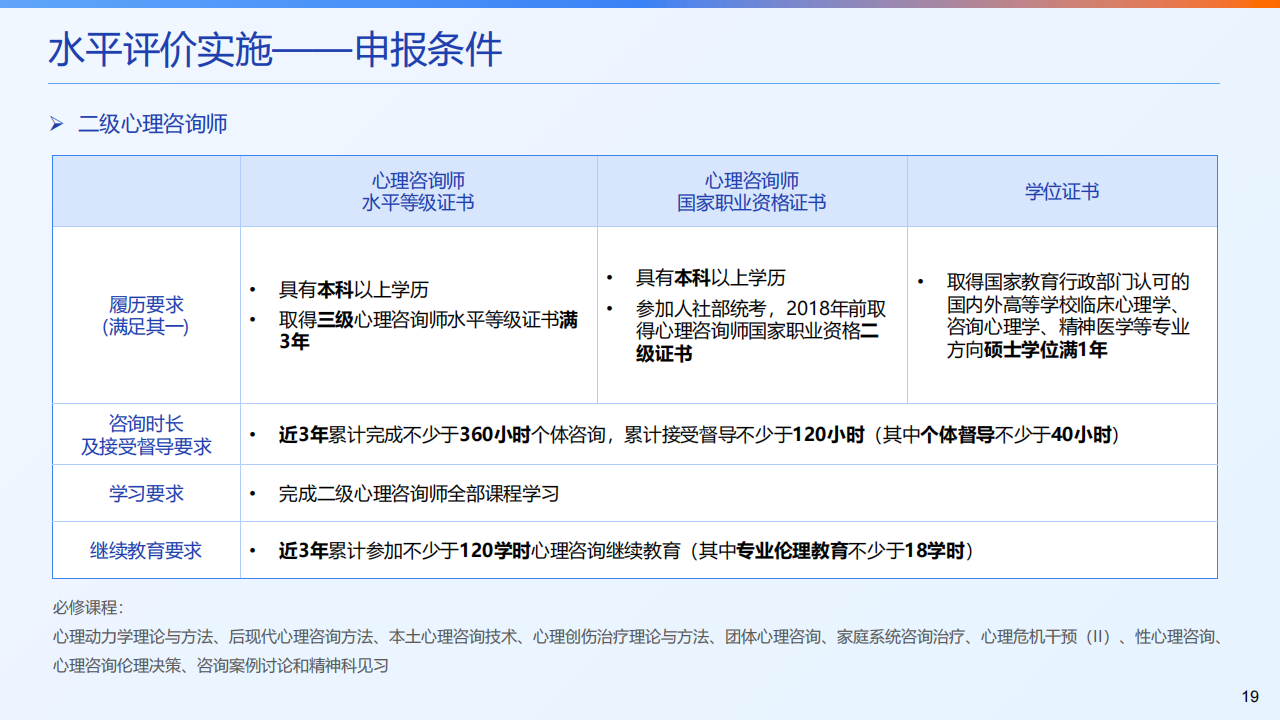Click the 心理咨询师水平等级证书 column header

pos(418,191)
